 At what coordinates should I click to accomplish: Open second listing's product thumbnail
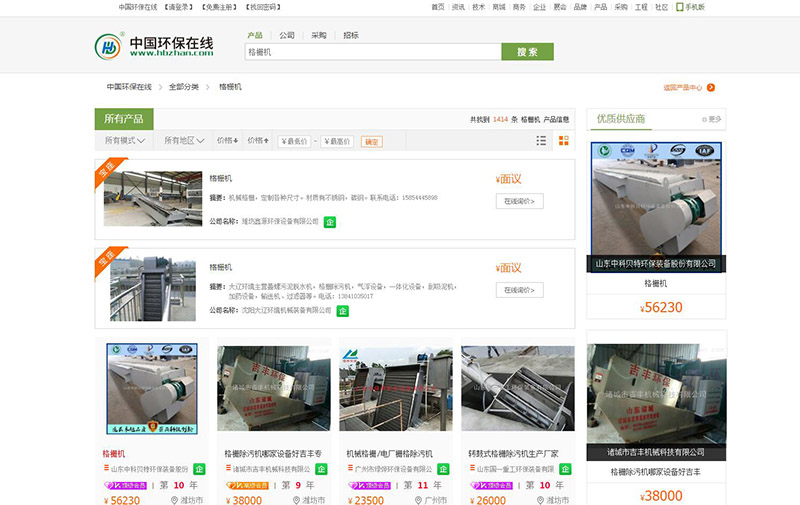coord(153,289)
